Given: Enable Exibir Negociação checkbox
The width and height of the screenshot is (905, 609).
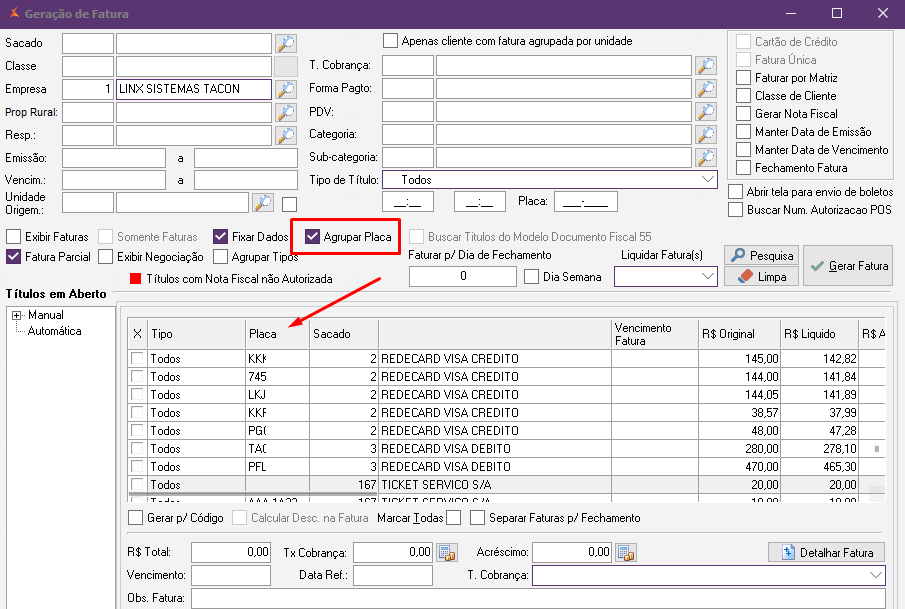Looking at the screenshot, I should pos(106,256).
